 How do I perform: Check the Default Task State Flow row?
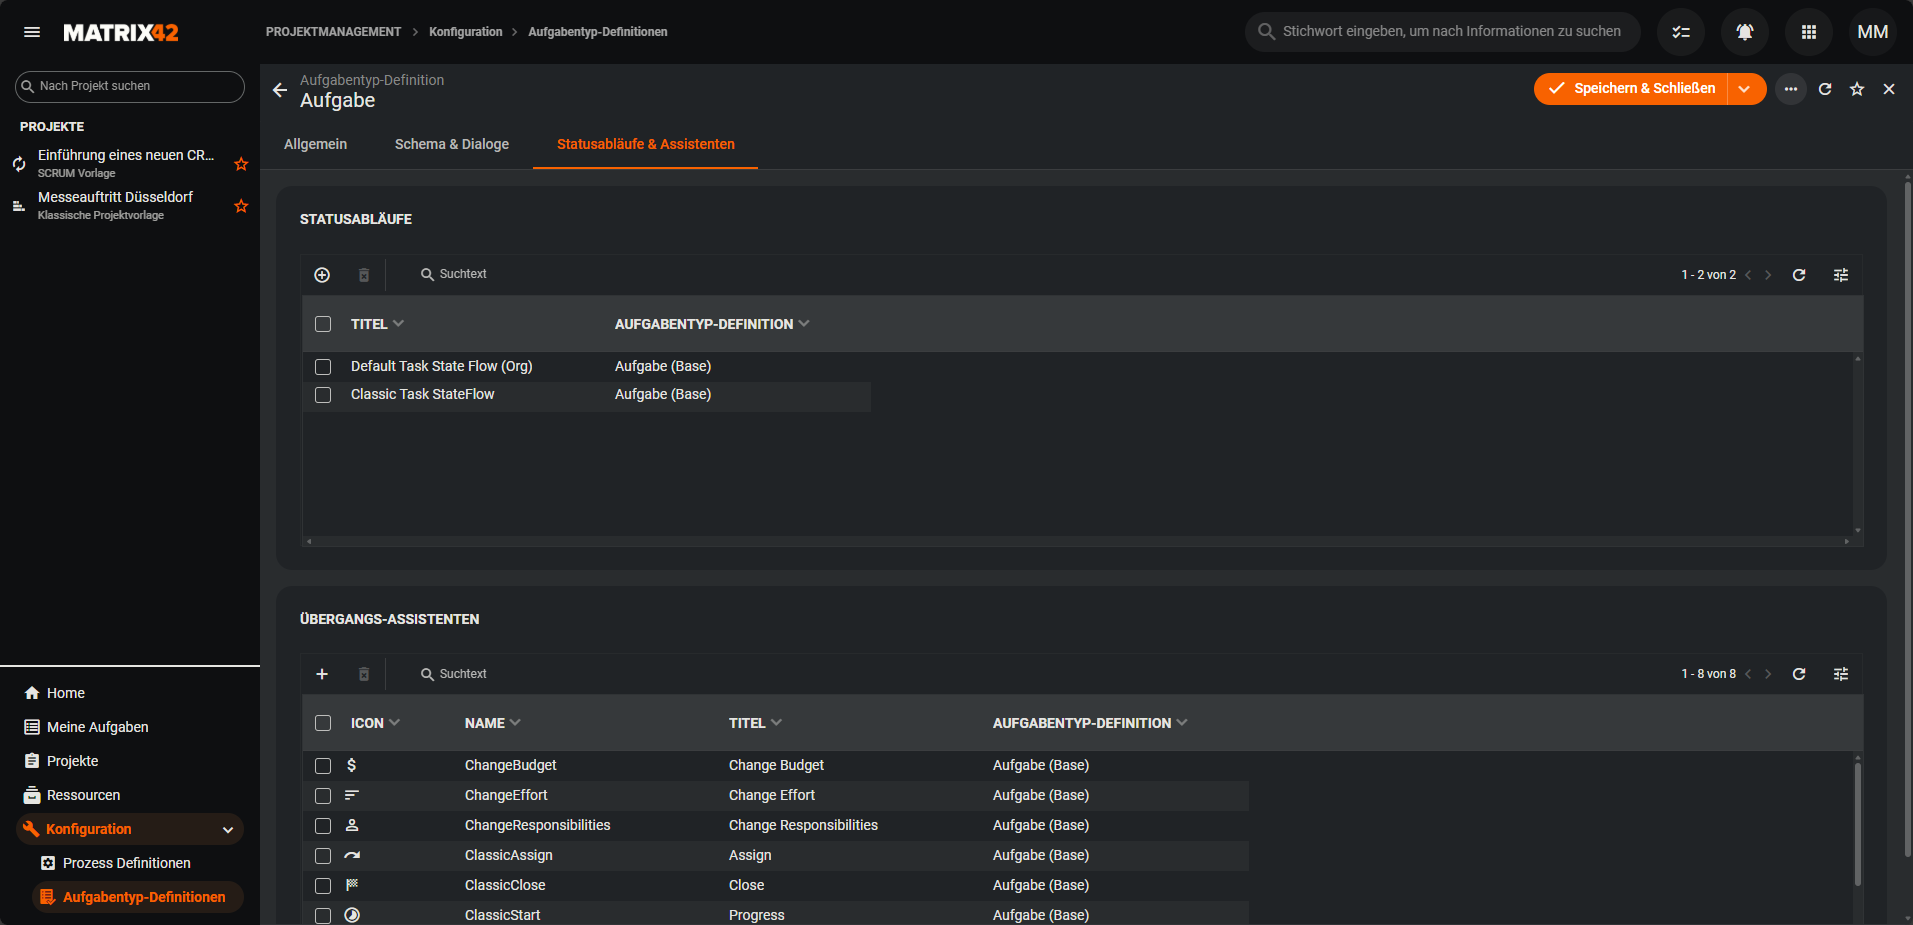pyautogui.click(x=323, y=367)
